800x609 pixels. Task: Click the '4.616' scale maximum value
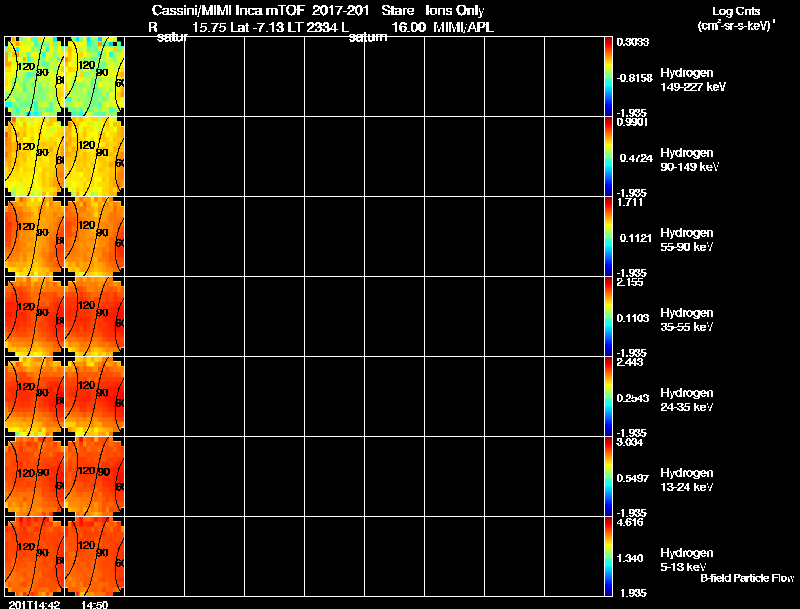[x=630, y=523]
